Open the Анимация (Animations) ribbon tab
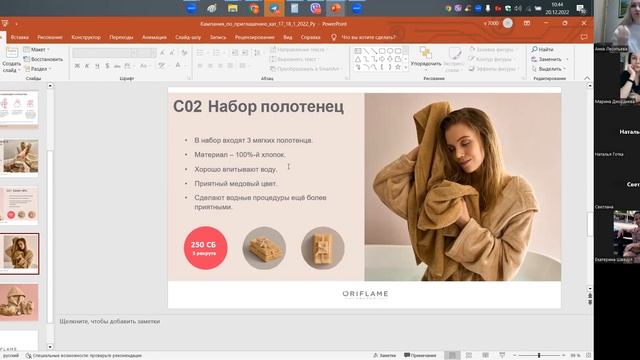The image size is (640, 360). coord(154,37)
